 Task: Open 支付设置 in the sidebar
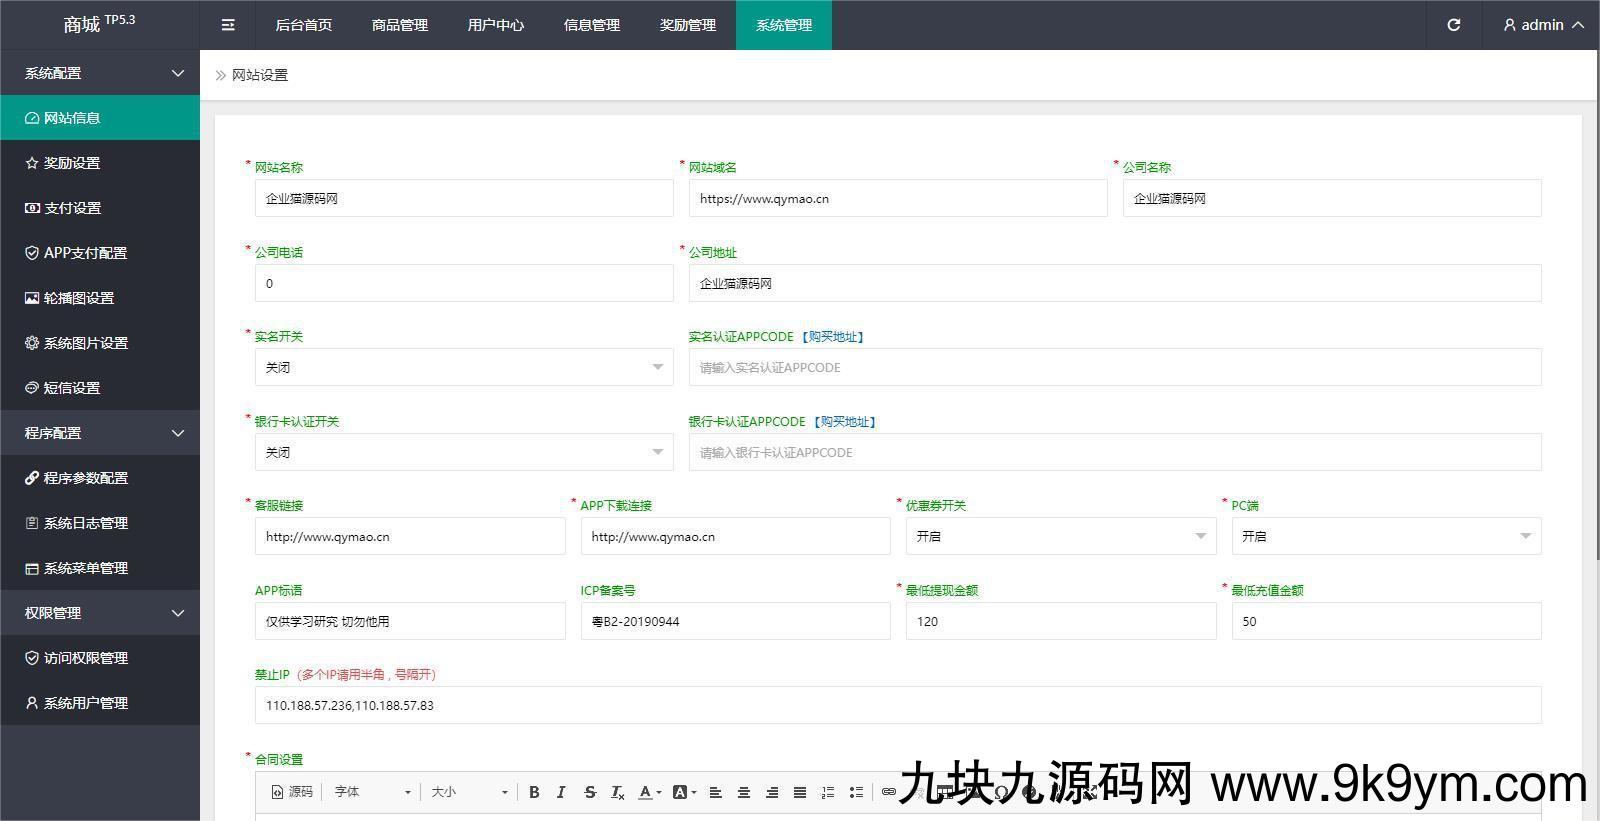click(72, 208)
